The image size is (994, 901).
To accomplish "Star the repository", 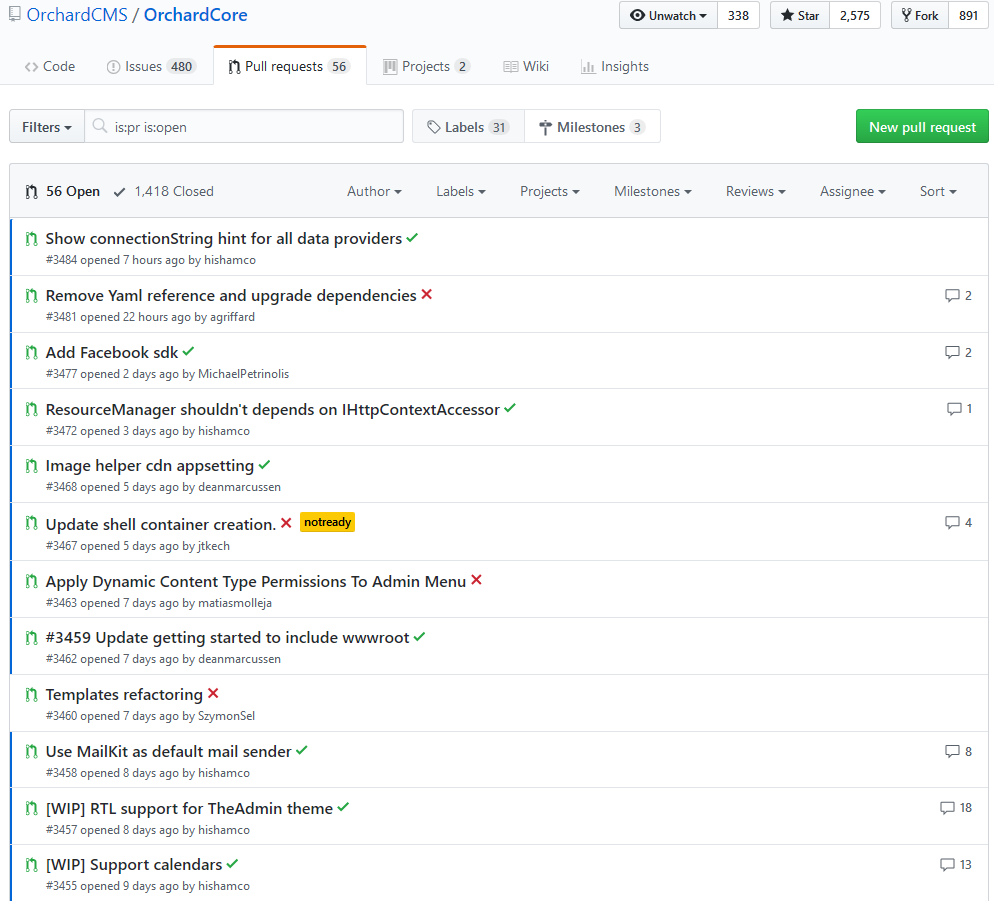I will (x=800, y=15).
